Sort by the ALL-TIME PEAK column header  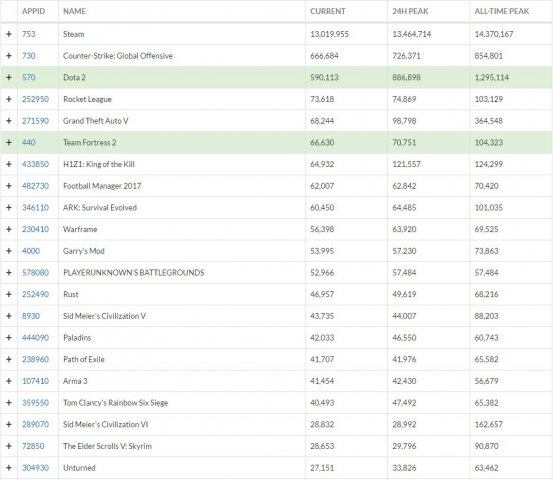pos(502,11)
